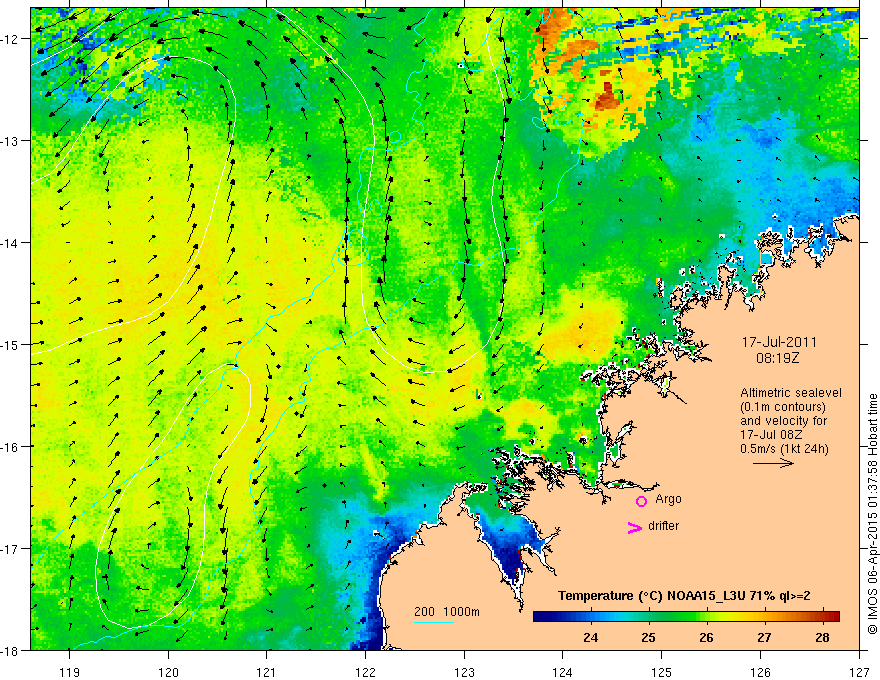The image size is (880, 680).
Task: Click the '08:19Z' time text
Action: [x=777, y=358]
